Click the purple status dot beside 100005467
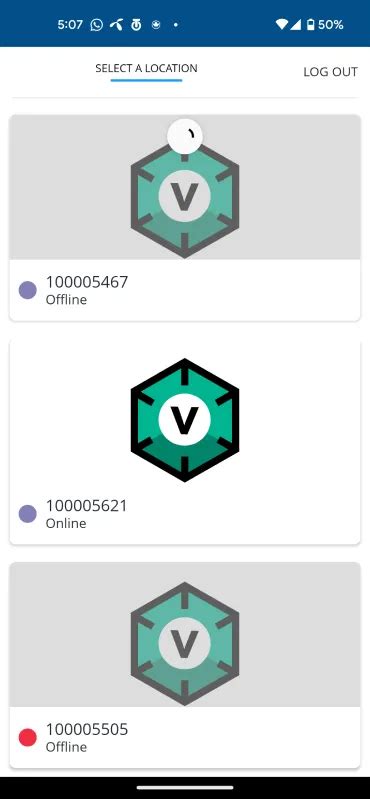The width and height of the screenshot is (370, 799). coord(28,290)
